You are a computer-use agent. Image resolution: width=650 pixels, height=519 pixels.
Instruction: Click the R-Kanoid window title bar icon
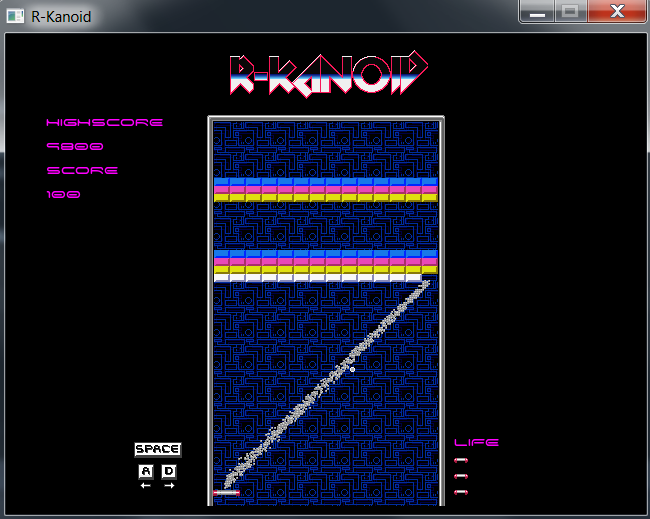15,17
